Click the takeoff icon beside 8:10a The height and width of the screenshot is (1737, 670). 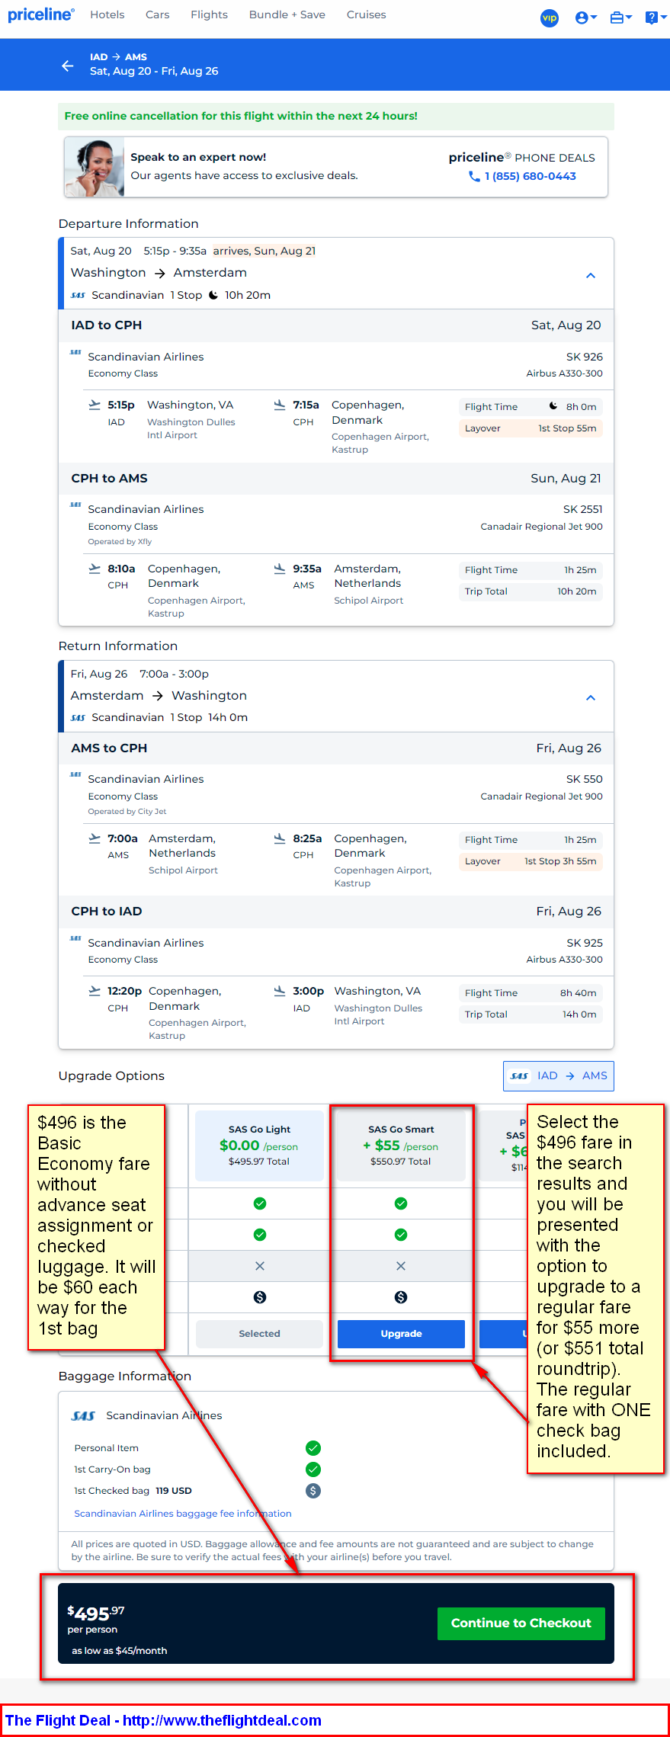[94, 568]
